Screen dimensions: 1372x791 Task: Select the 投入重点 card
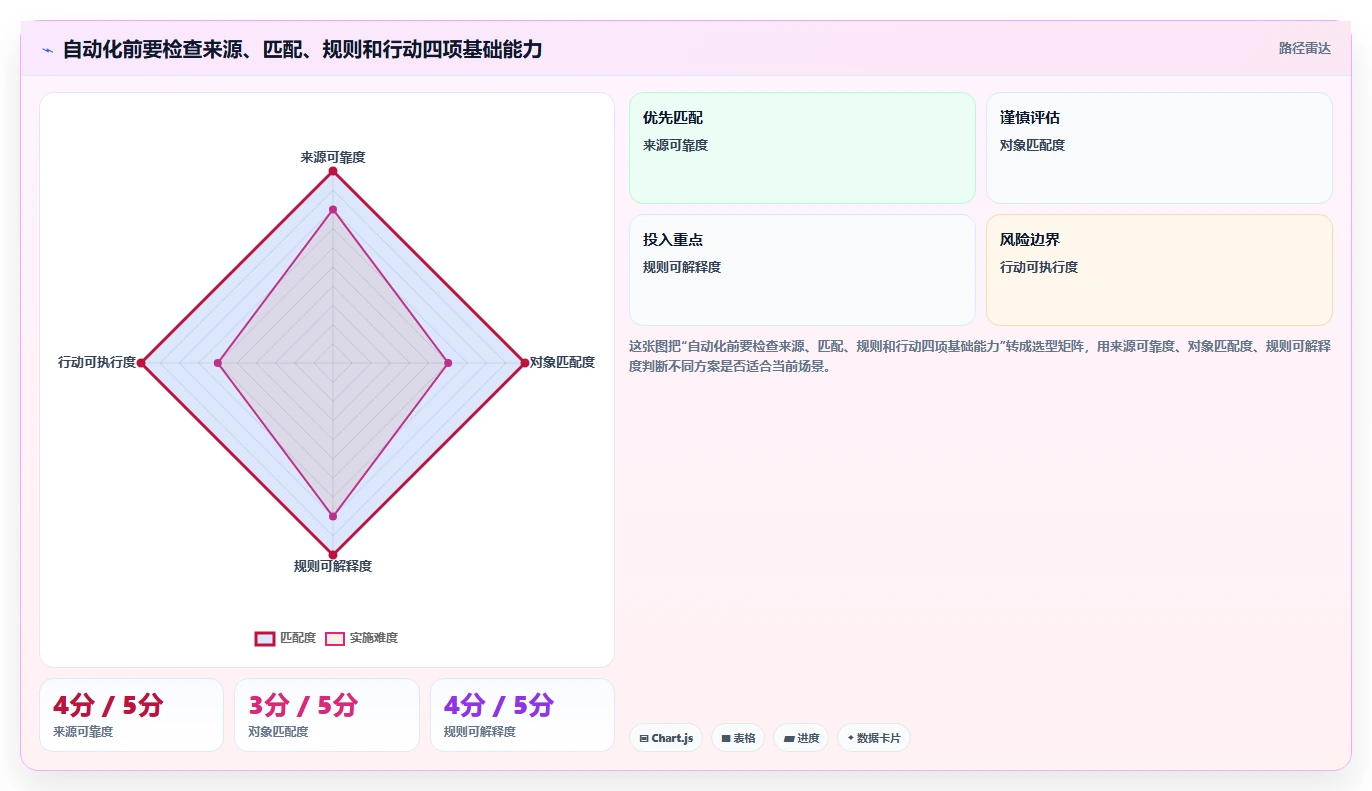pyautogui.click(x=802, y=270)
